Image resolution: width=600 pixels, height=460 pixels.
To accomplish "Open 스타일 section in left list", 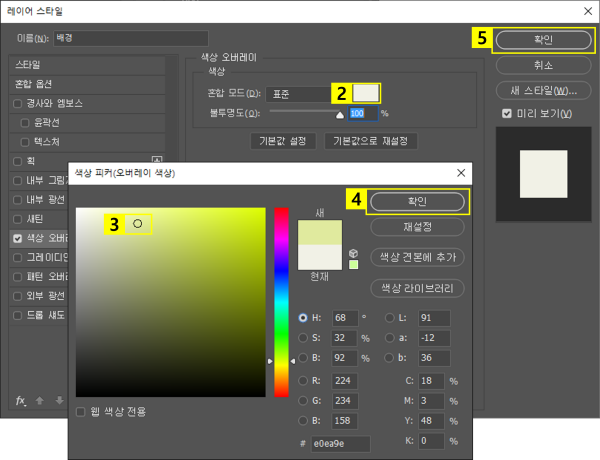I will 87,65.
